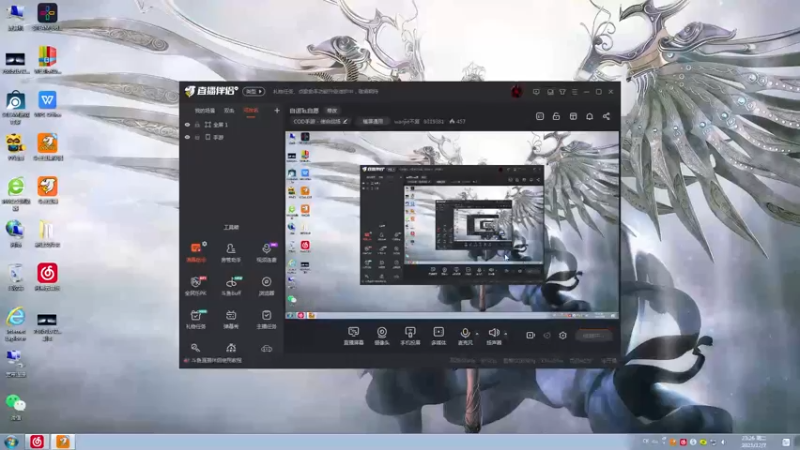Toggle the padlock icon in top right
This screenshot has height=450, width=800.
556,116
